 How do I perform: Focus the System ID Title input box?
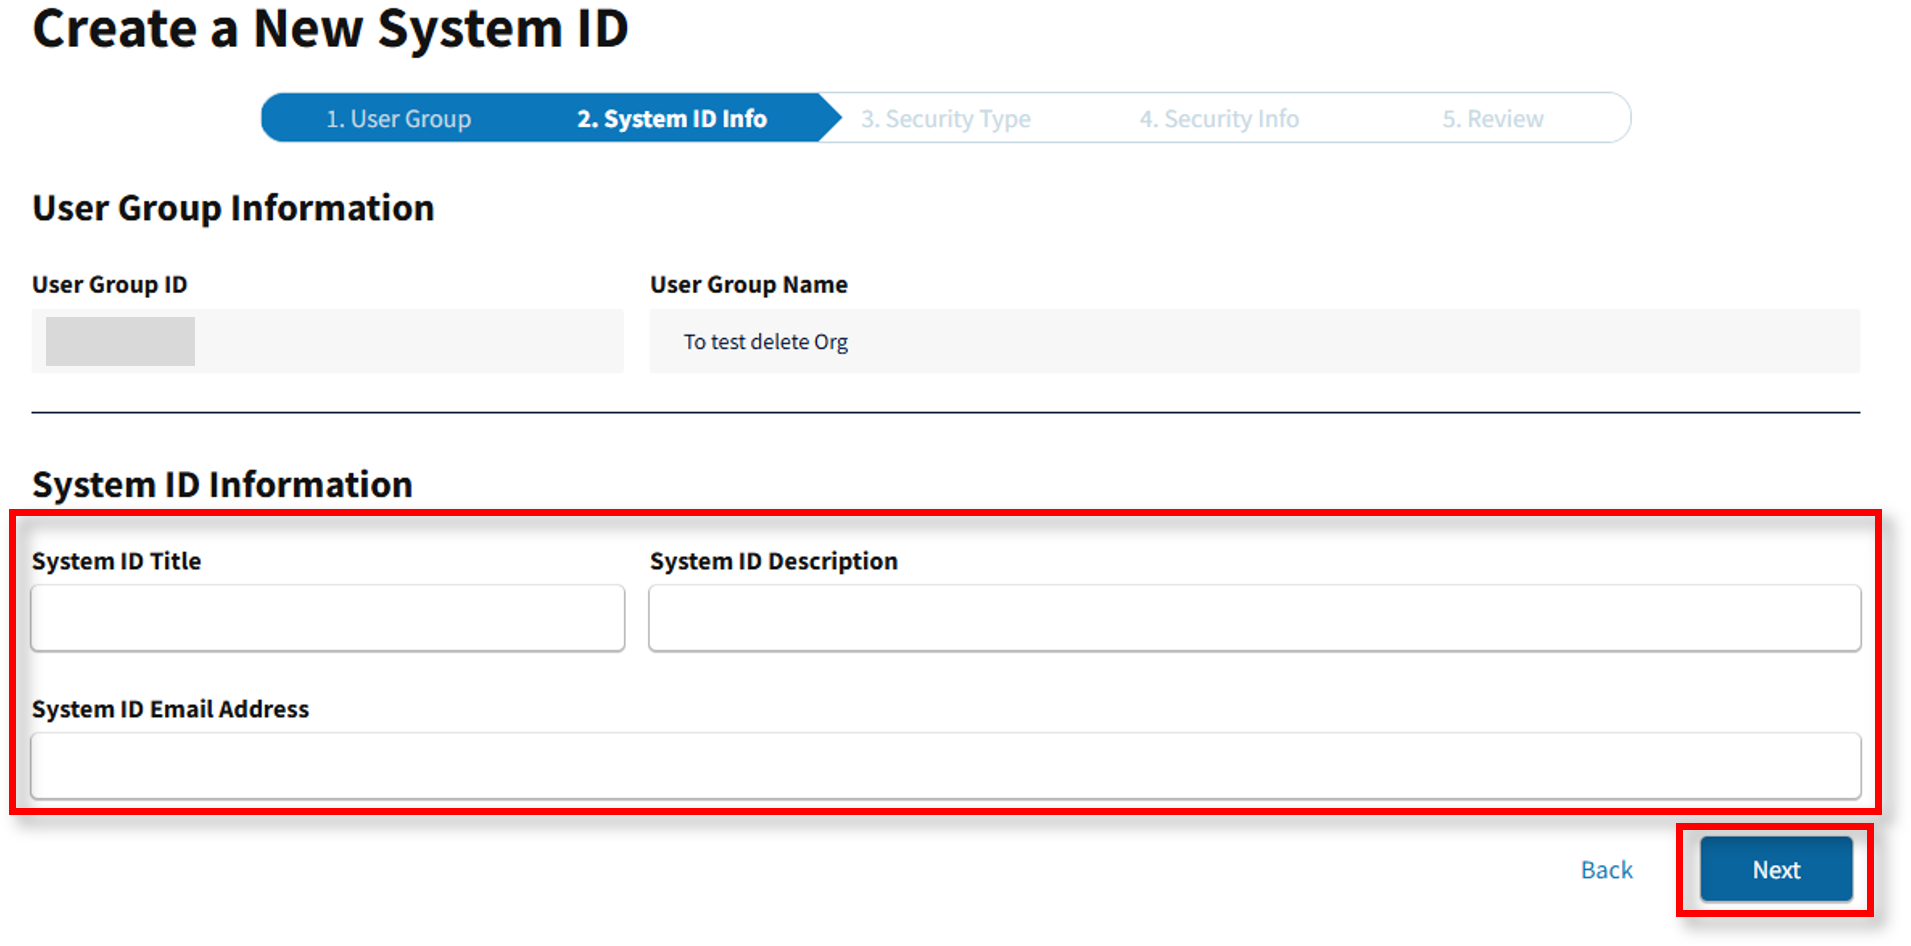[x=328, y=618]
